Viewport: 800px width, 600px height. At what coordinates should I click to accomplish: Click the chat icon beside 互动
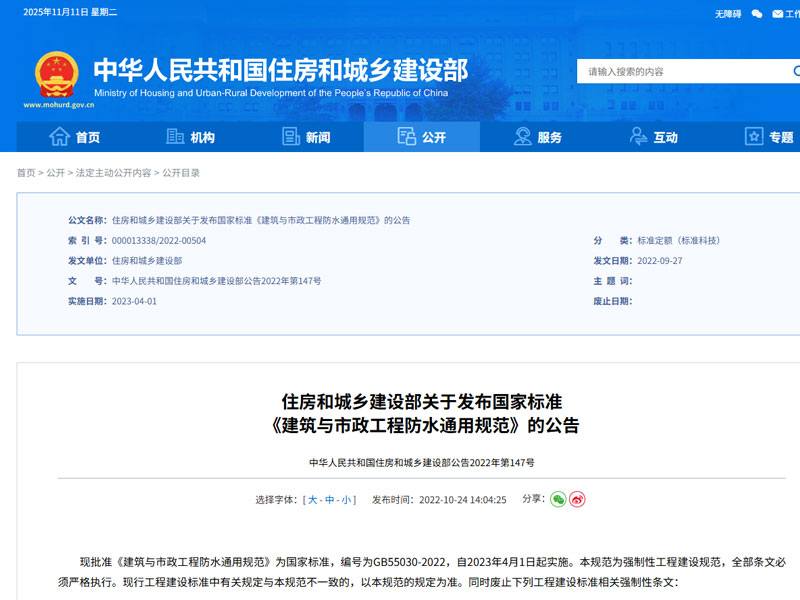pyautogui.click(x=637, y=138)
